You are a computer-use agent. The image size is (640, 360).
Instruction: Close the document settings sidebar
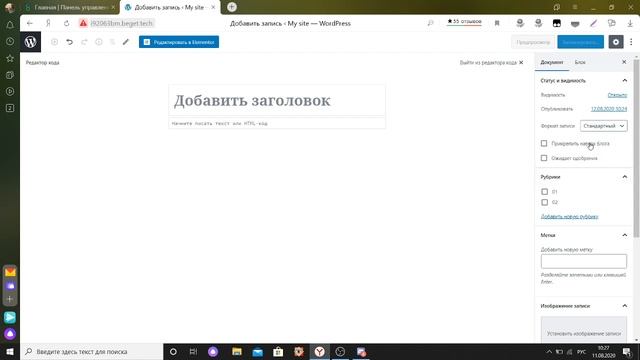coord(624,62)
